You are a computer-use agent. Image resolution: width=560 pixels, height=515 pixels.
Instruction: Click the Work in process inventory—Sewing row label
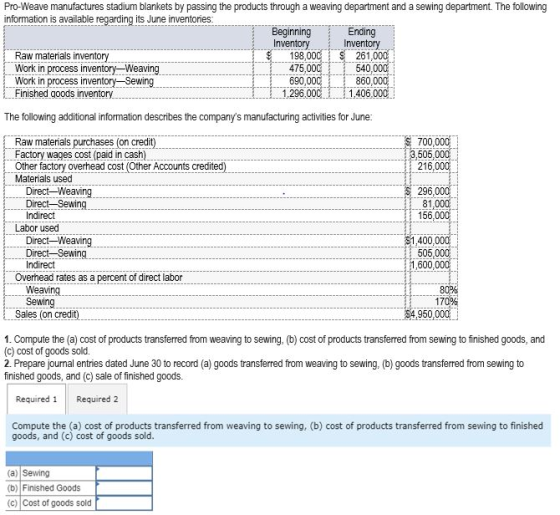coord(84,81)
